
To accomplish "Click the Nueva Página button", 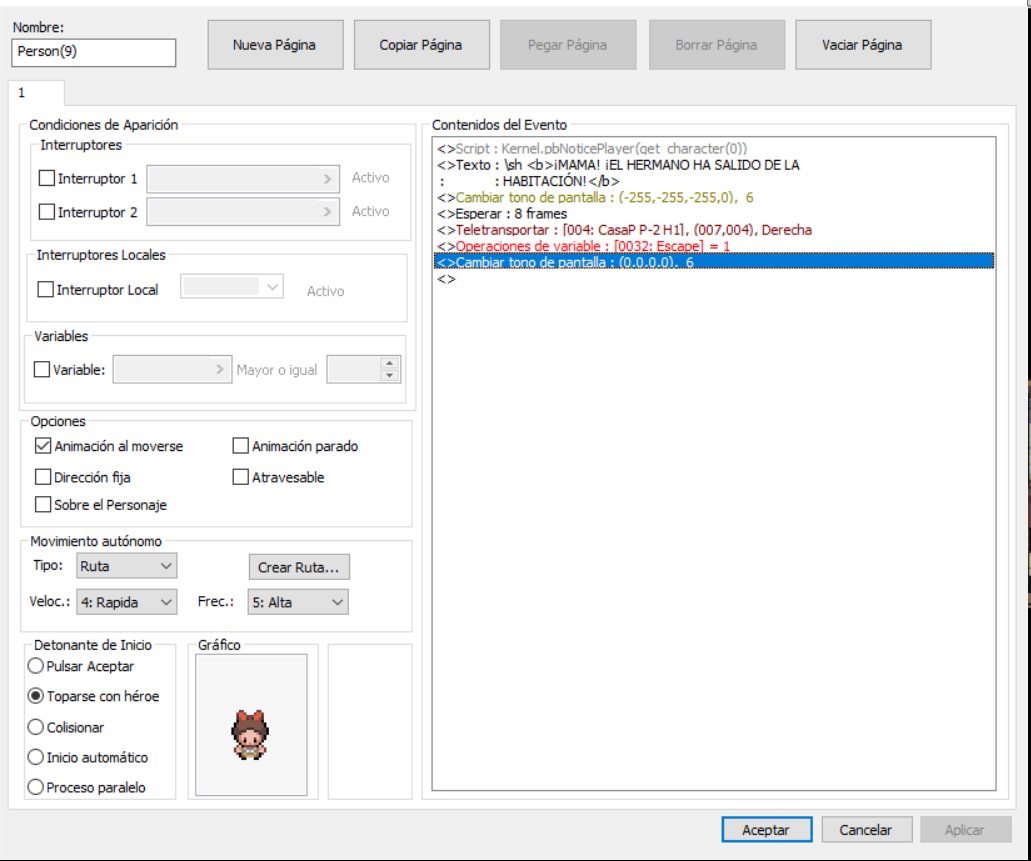I will click(274, 45).
